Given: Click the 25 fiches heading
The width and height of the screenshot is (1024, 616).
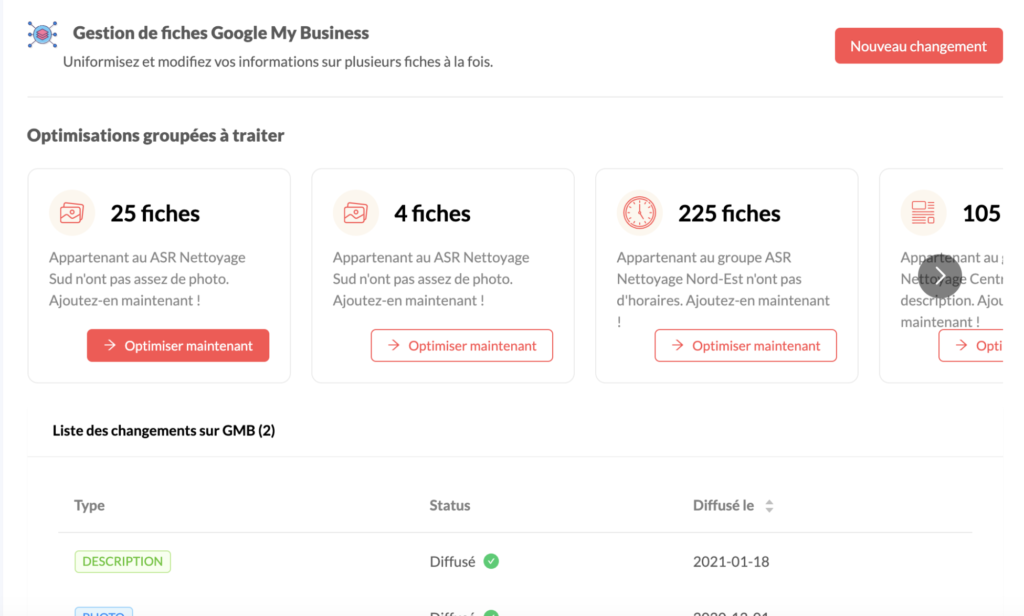Looking at the screenshot, I should tap(155, 214).
